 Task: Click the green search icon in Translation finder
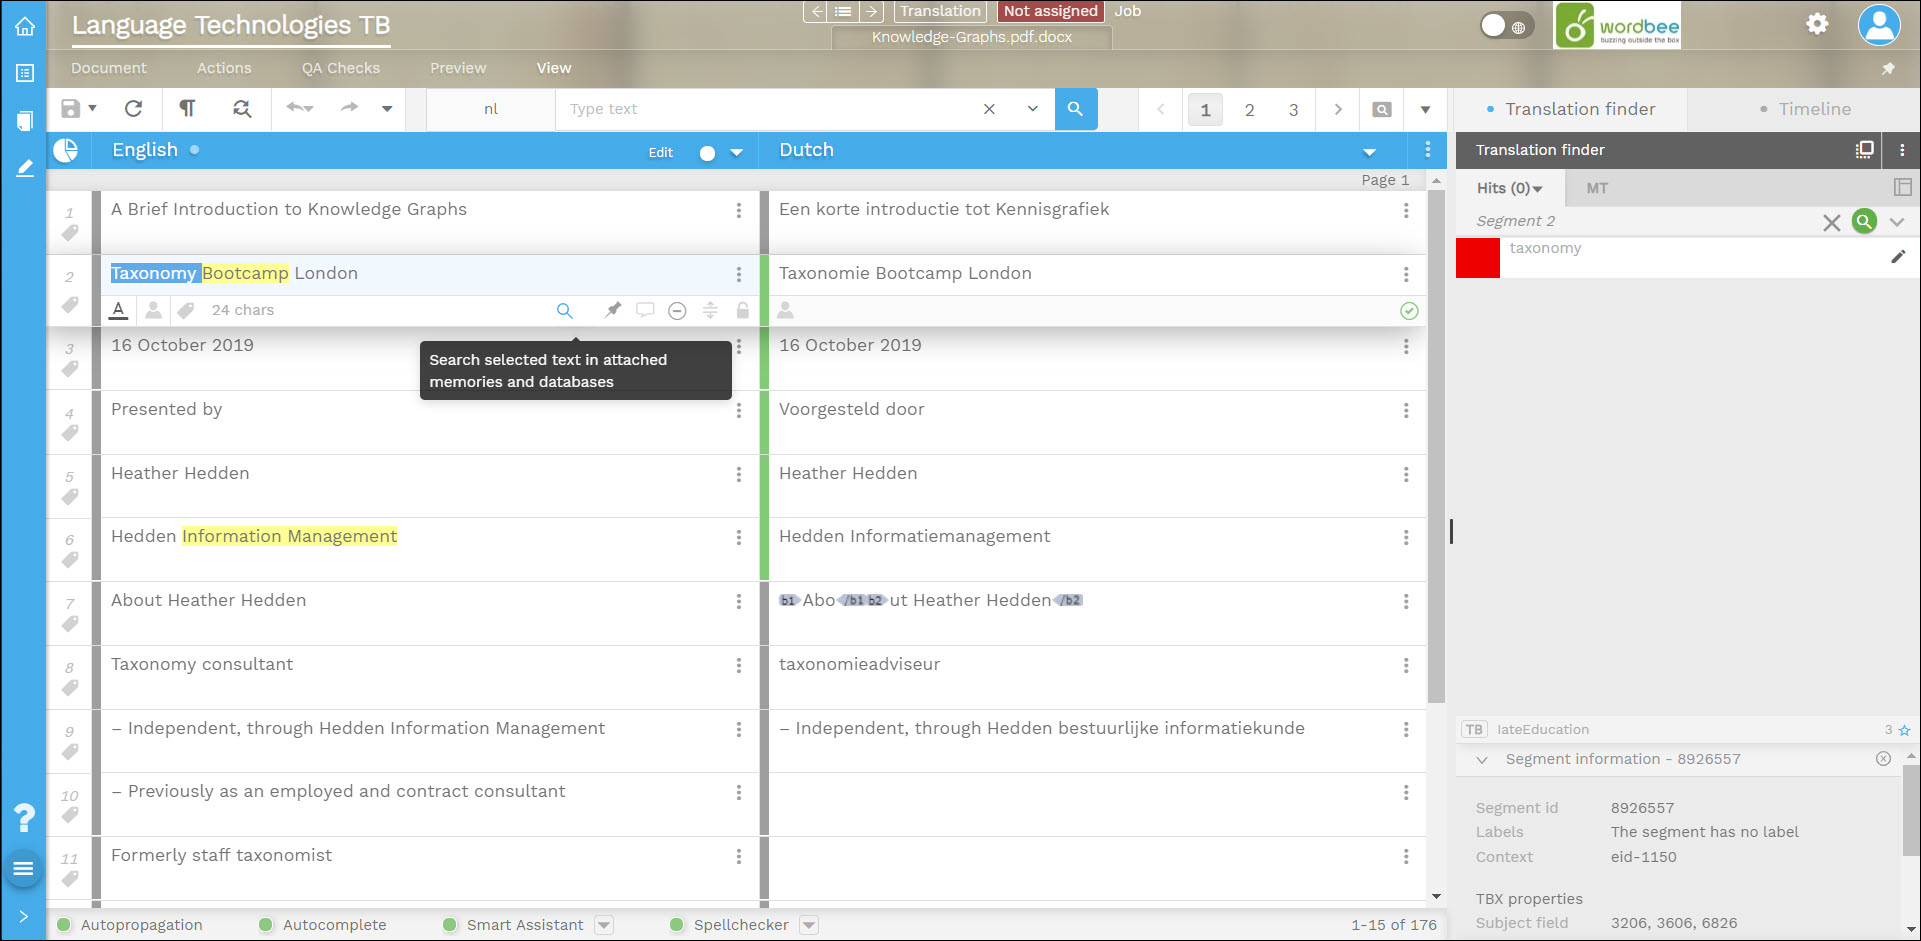(1863, 222)
